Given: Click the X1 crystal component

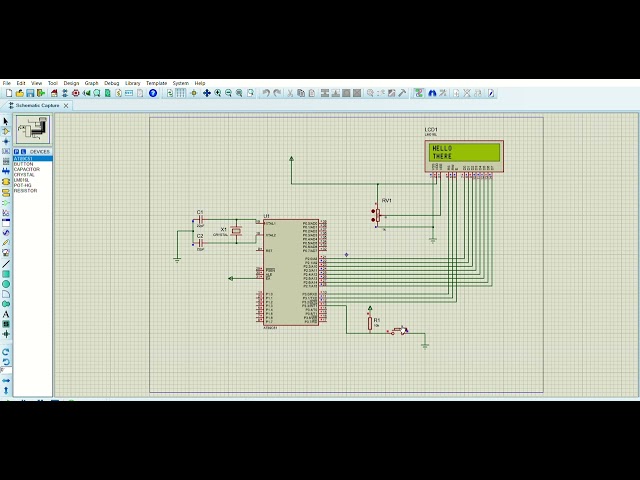Looking at the screenshot, I should (236, 231).
